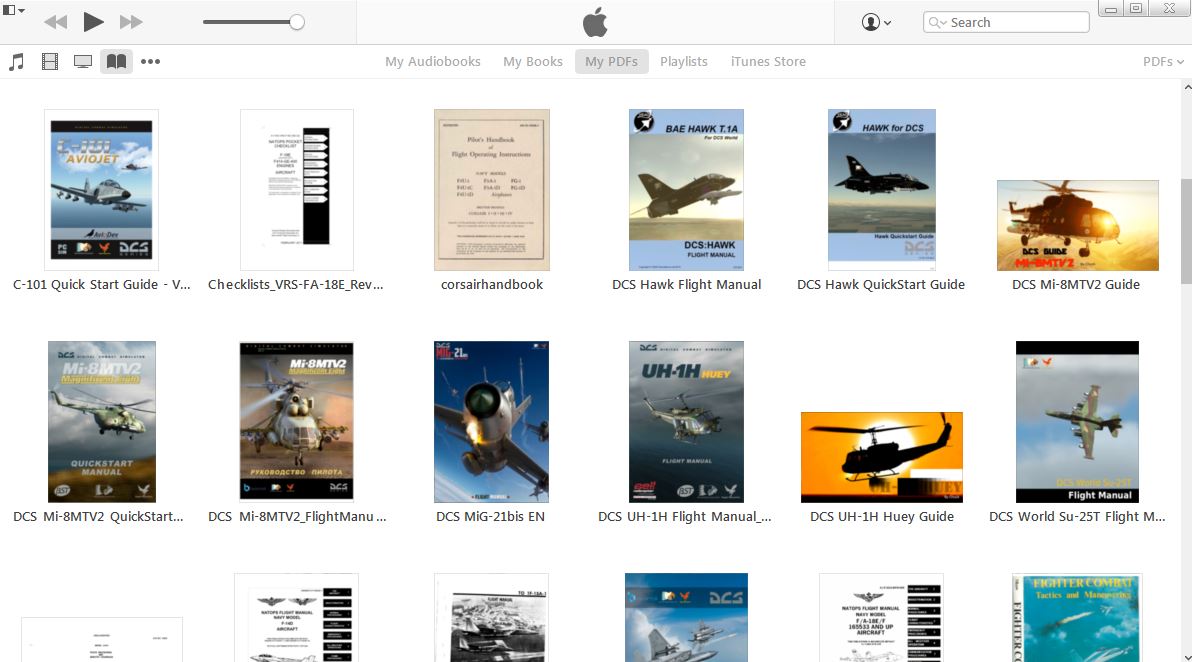Switch to the TV Shows library icon

(x=83, y=62)
